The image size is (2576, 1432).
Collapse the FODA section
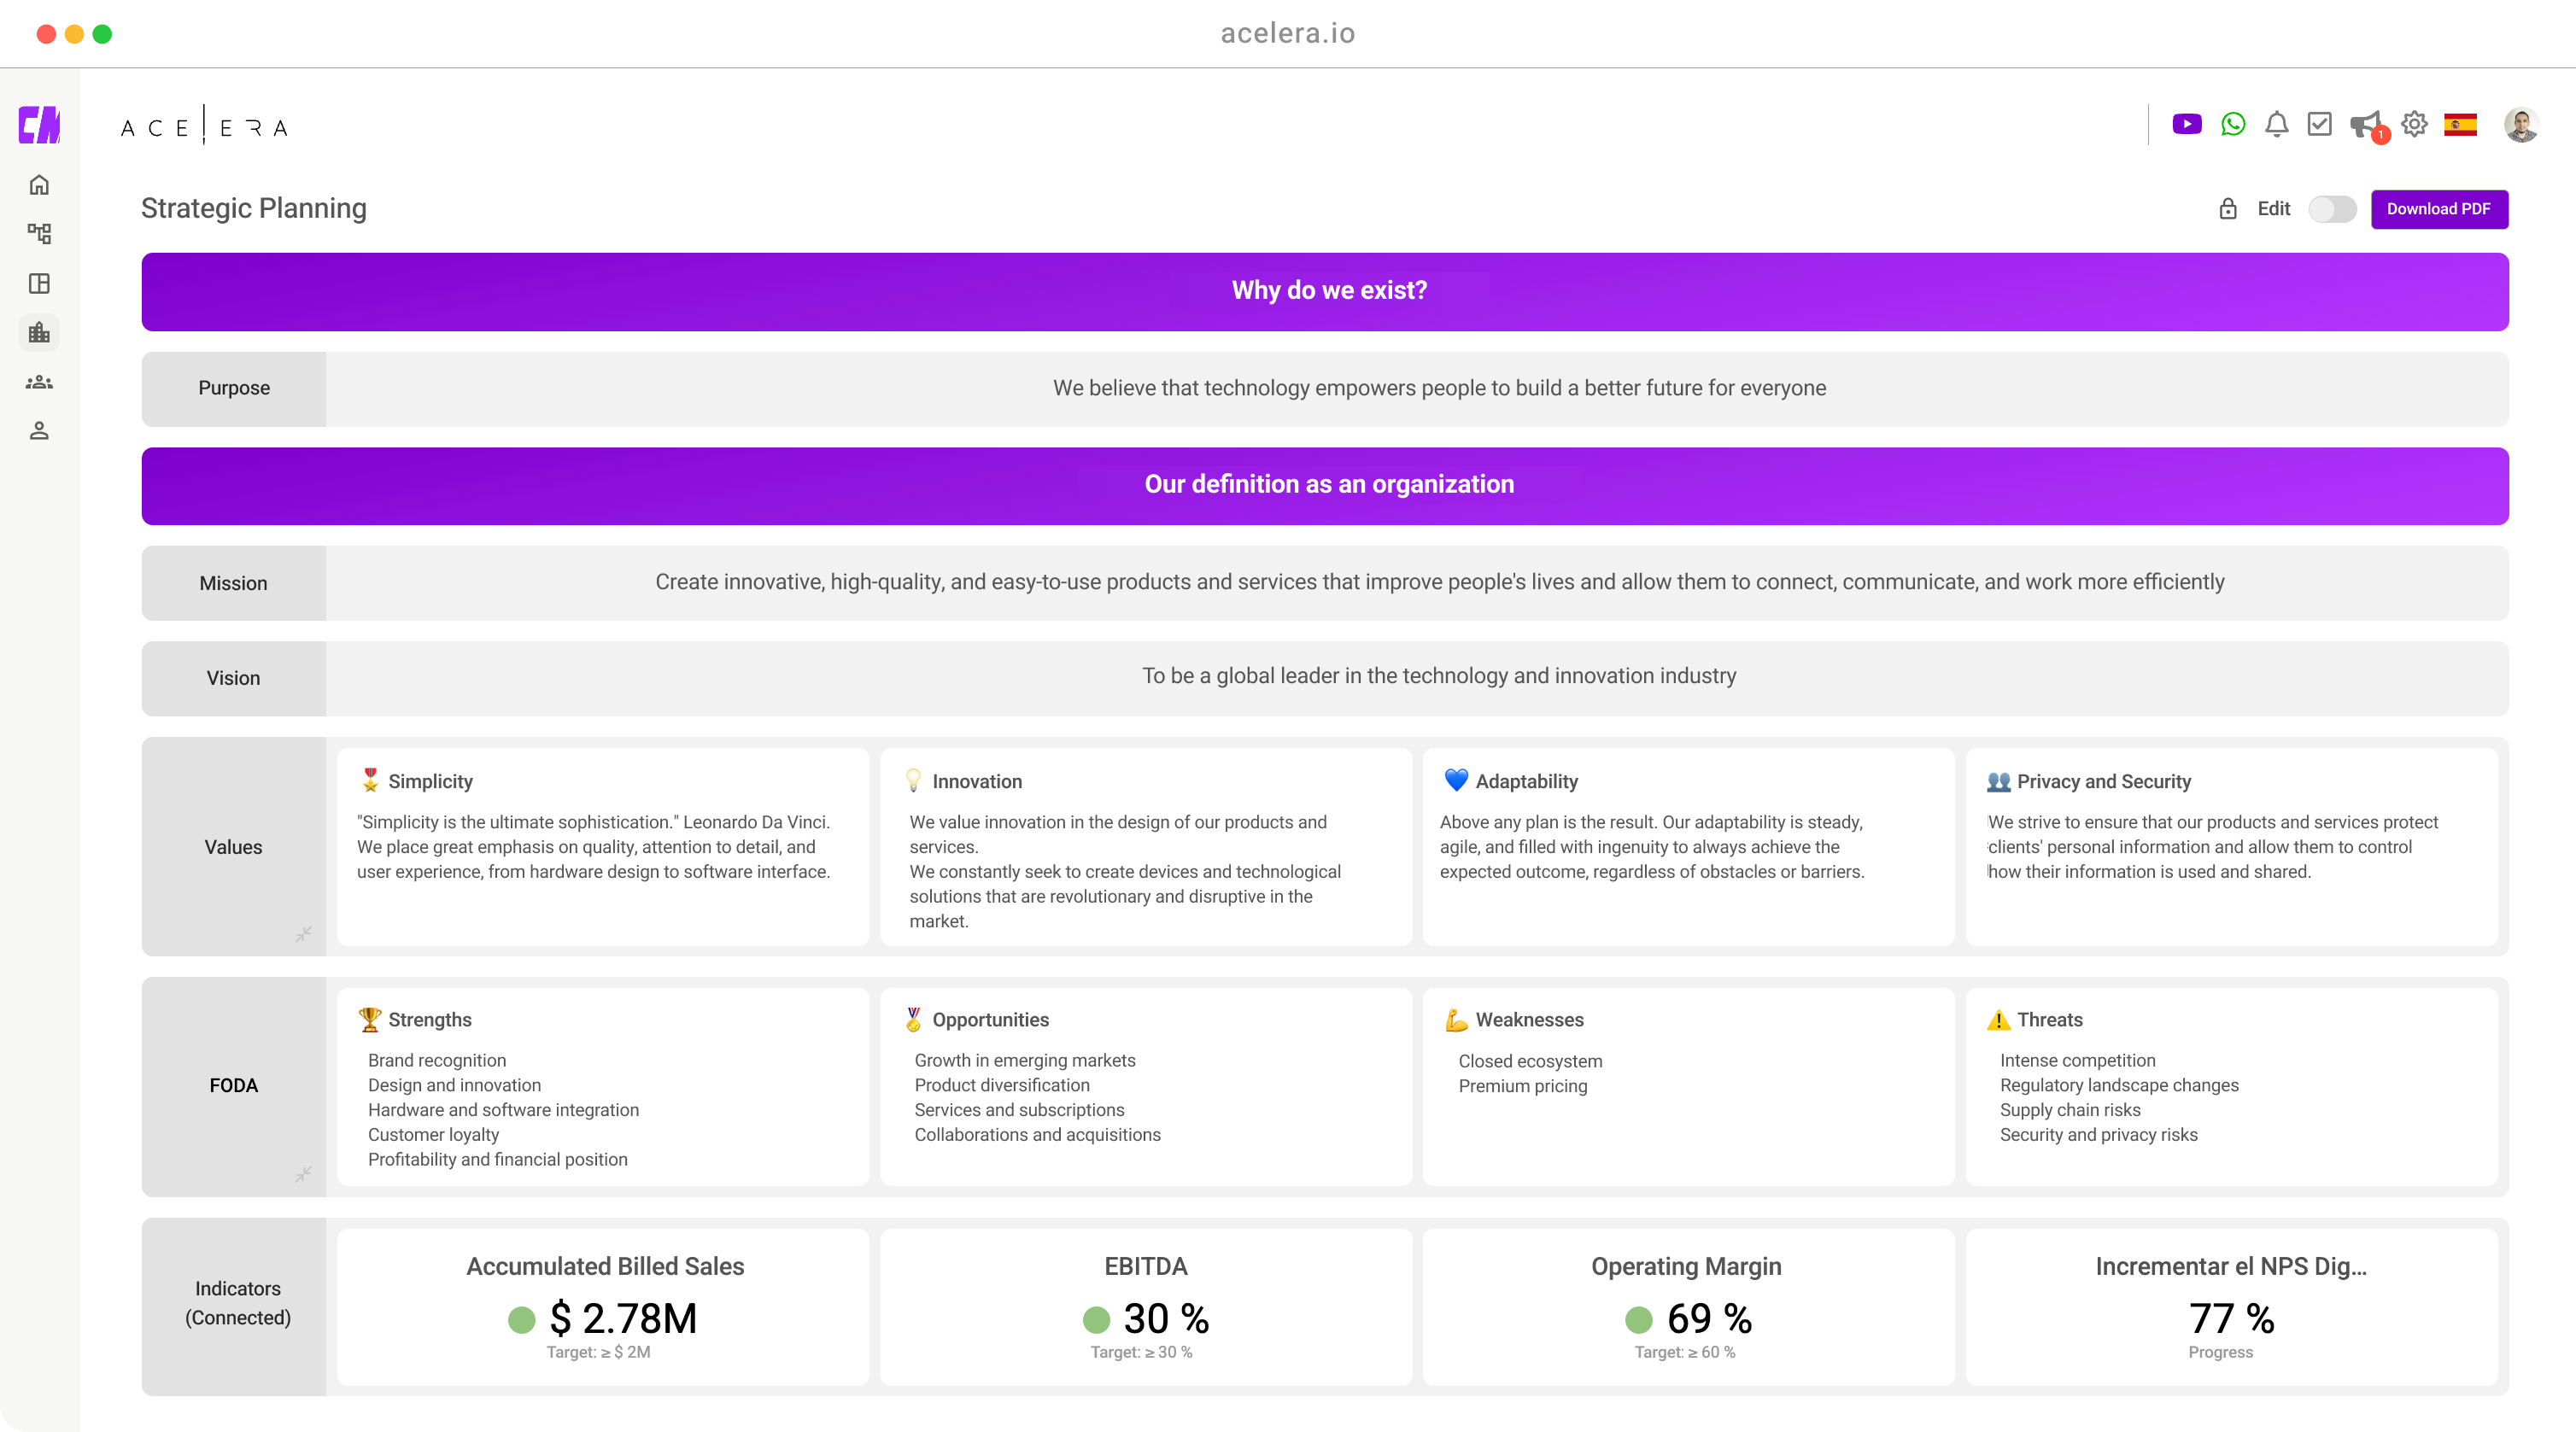(x=303, y=1173)
